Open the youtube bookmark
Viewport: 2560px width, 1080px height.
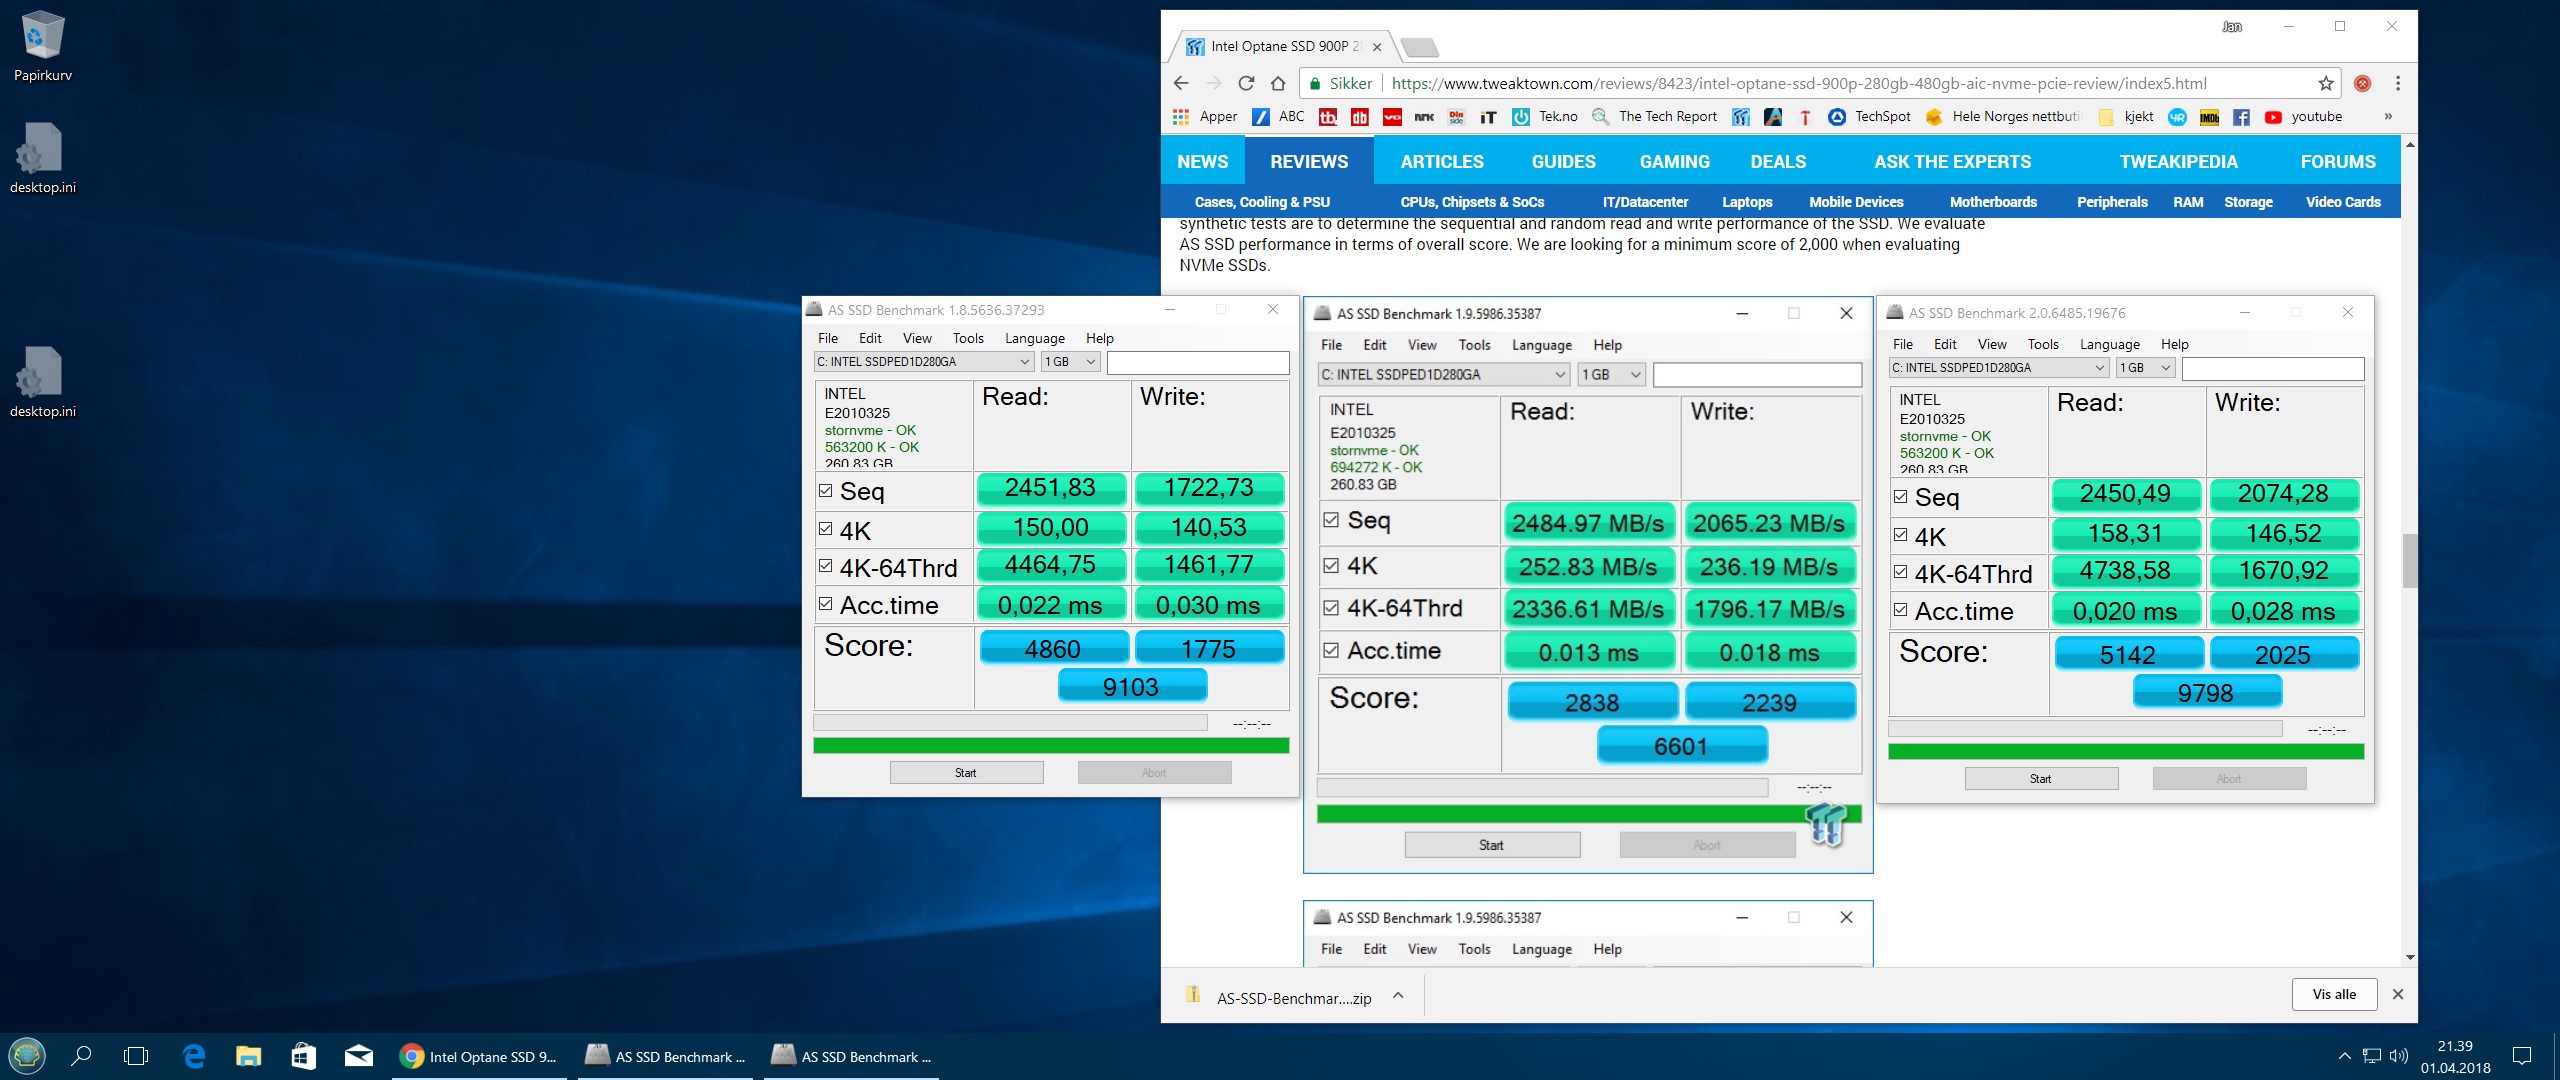click(2304, 116)
